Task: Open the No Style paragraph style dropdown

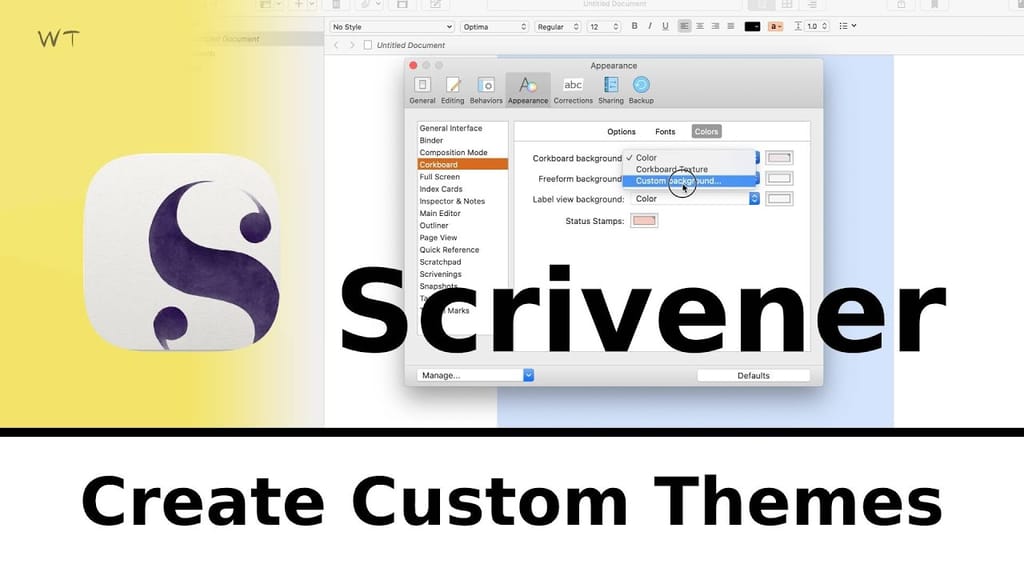Action: [392, 27]
